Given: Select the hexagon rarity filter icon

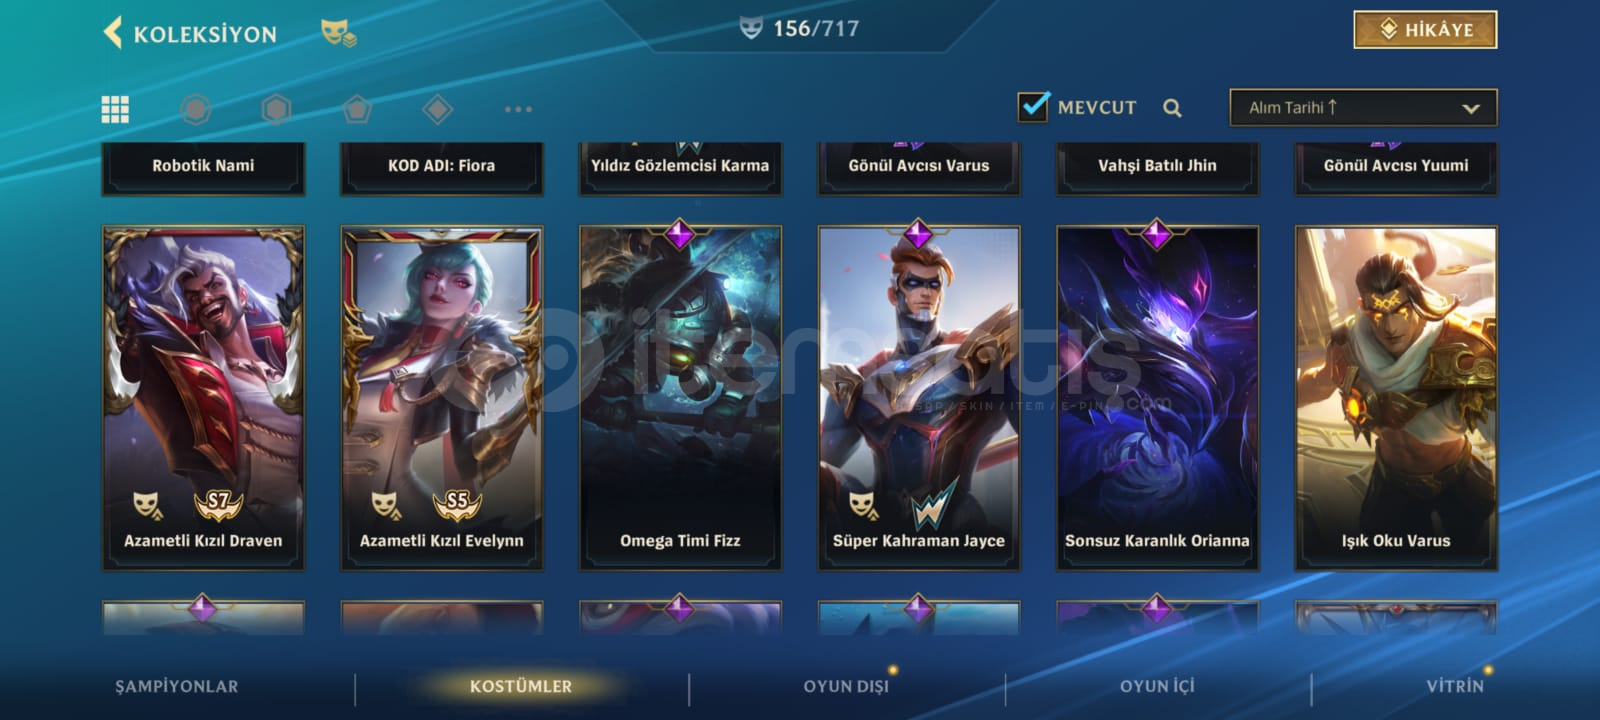Looking at the screenshot, I should click(x=276, y=109).
